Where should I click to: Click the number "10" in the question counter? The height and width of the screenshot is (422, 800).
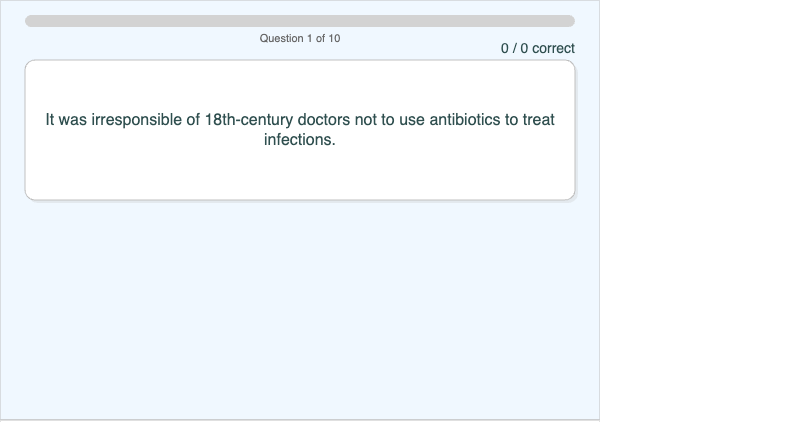[x=333, y=38]
